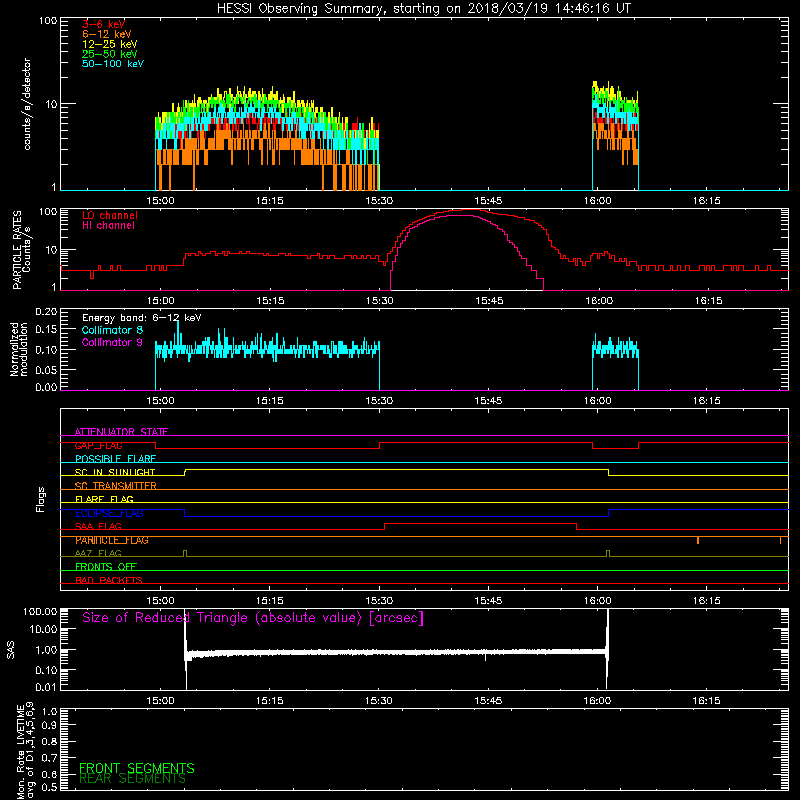Click the '0.01' SAS axis value
This screenshot has height=800, width=800.
coord(46,687)
